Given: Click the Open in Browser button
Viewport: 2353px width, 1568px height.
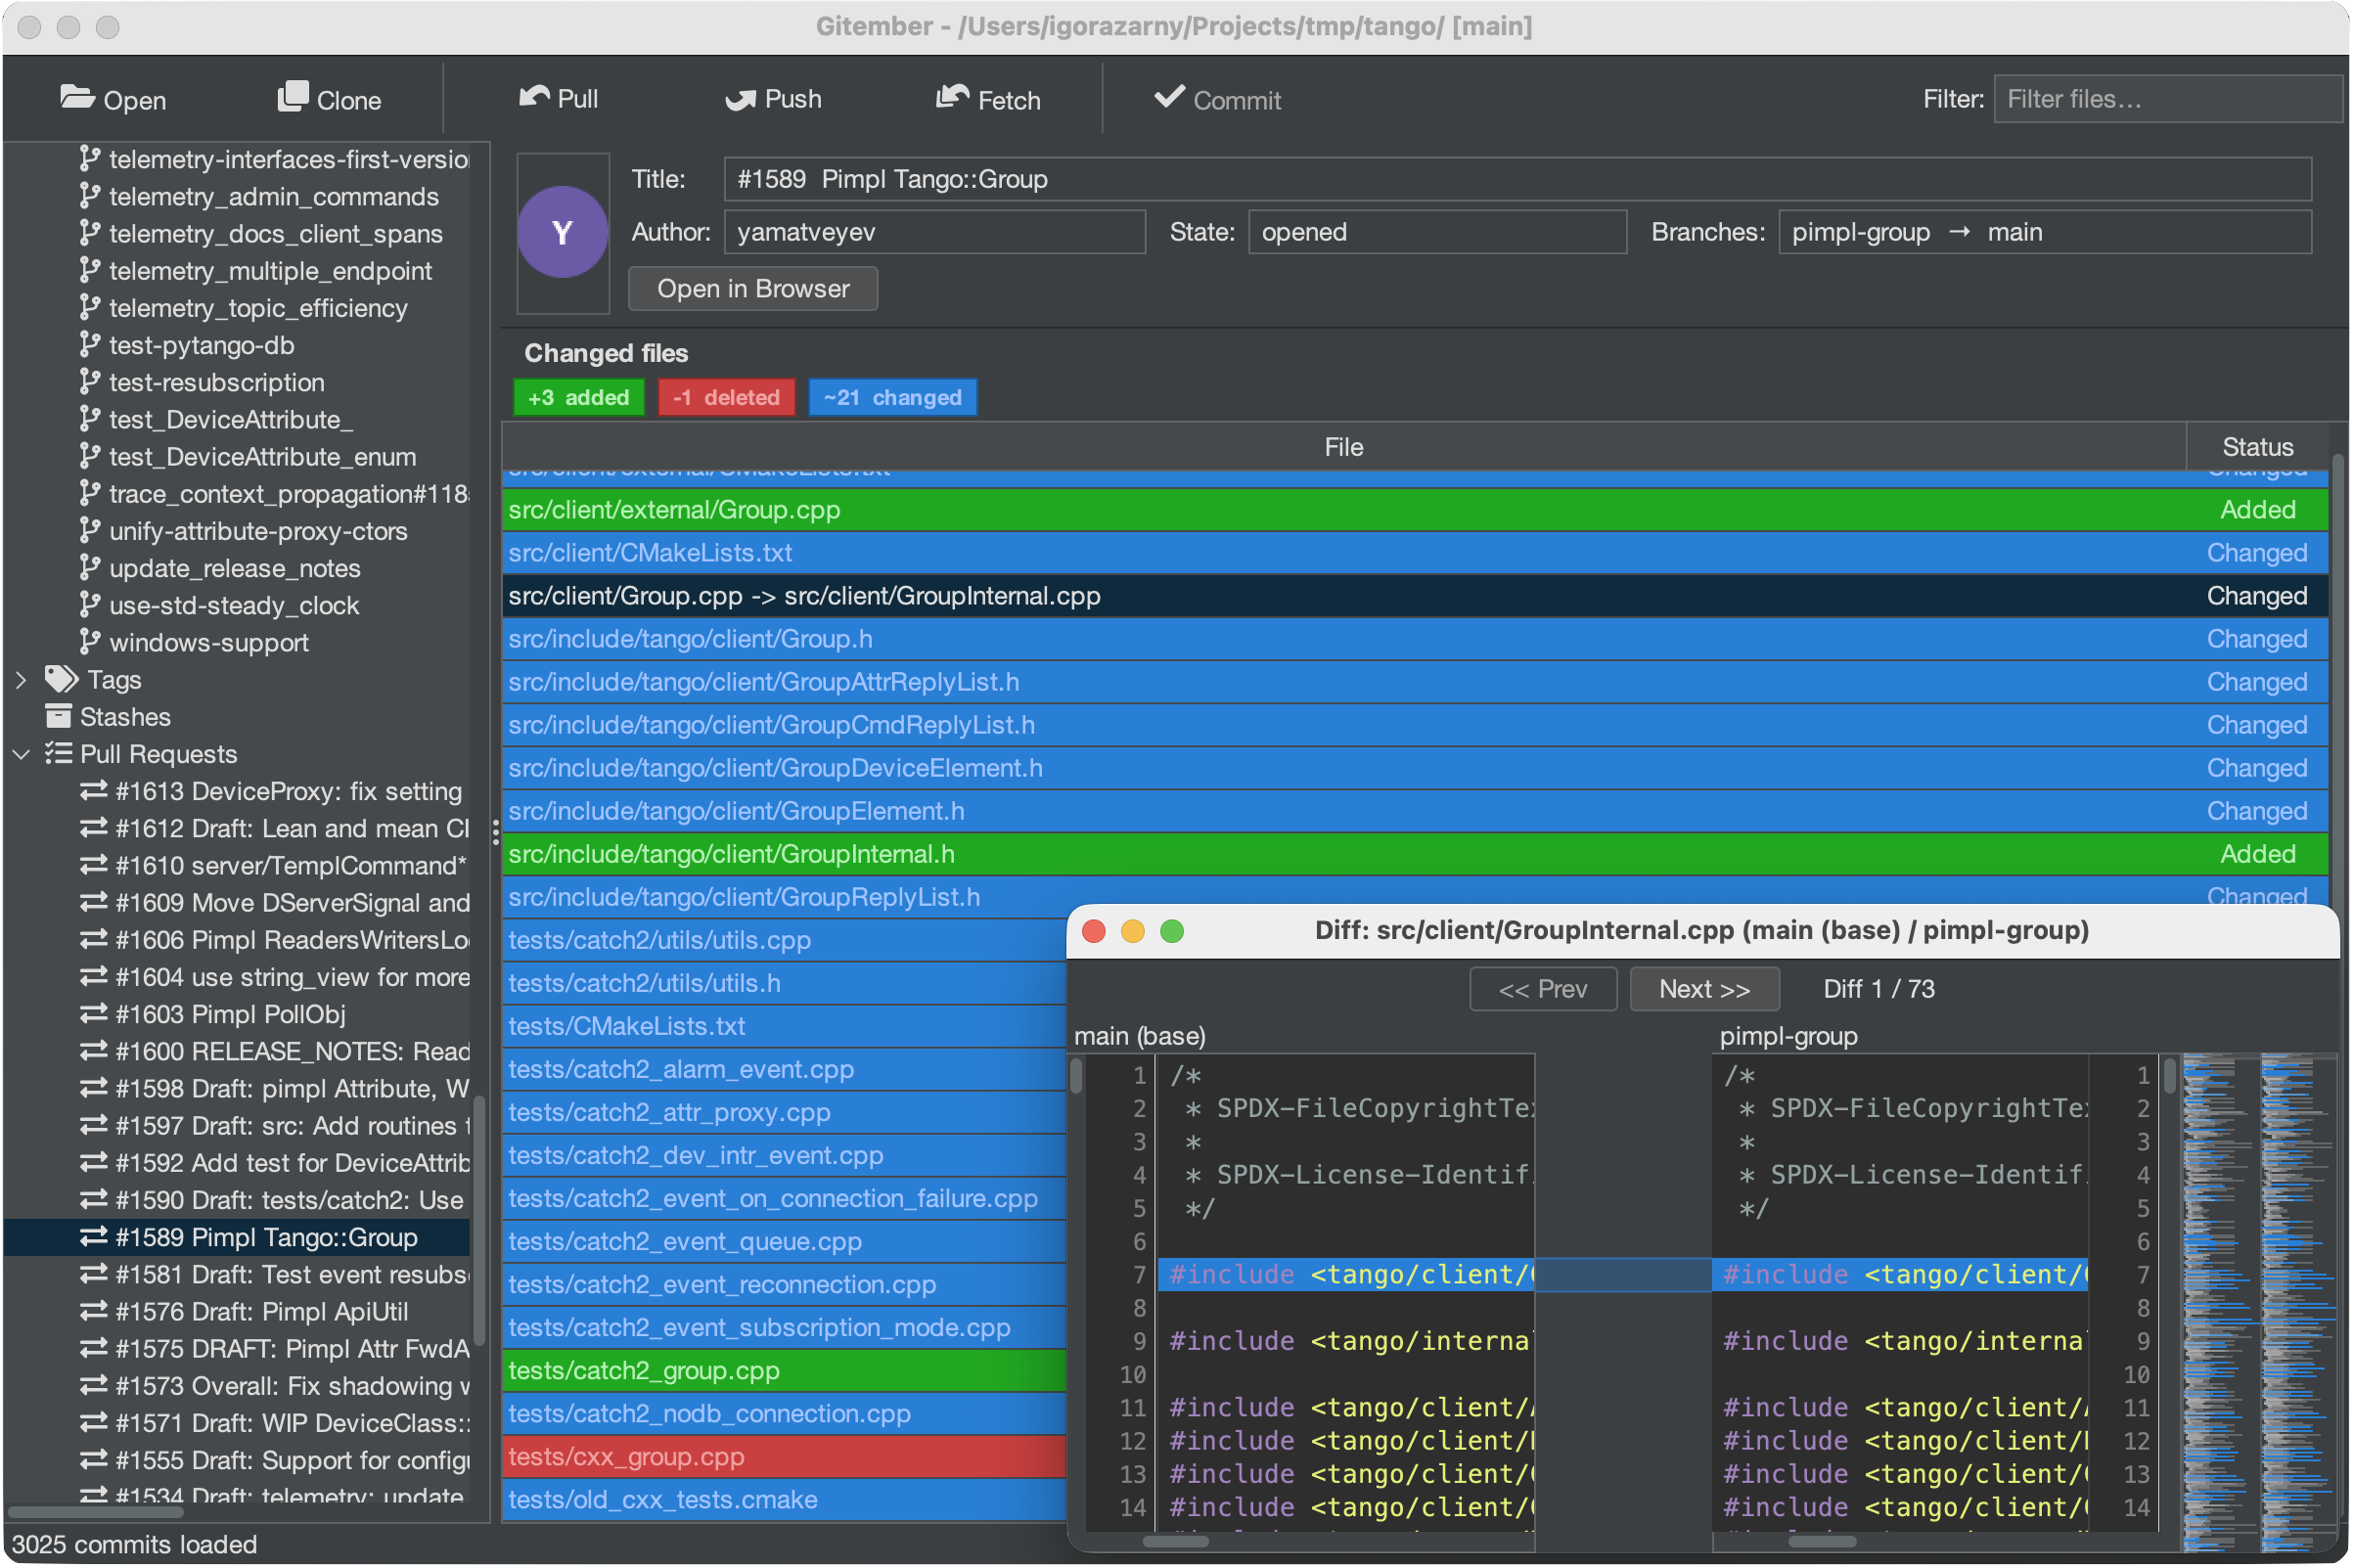Looking at the screenshot, I should click(752, 288).
